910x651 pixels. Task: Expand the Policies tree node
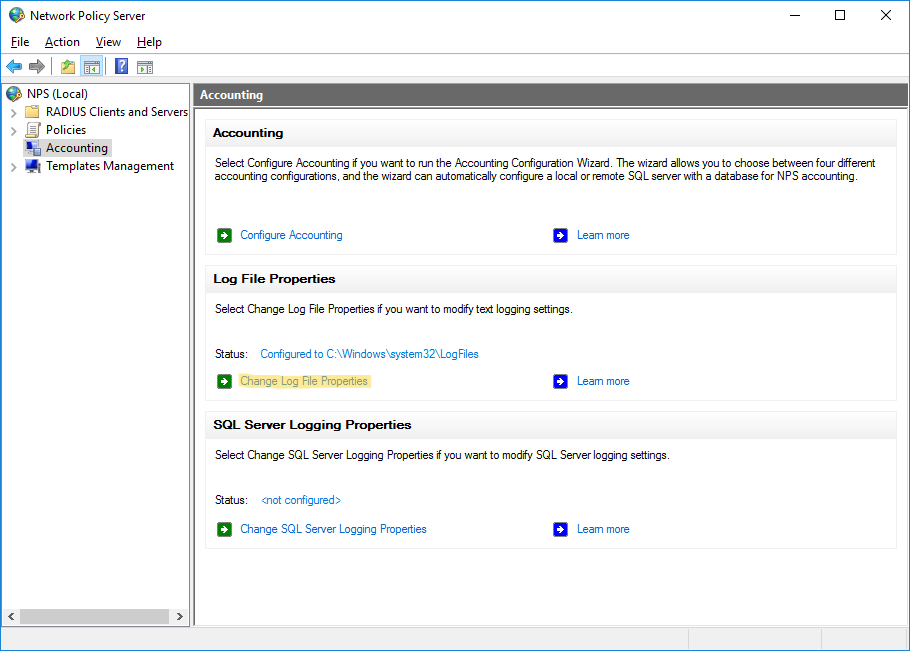(x=13, y=130)
